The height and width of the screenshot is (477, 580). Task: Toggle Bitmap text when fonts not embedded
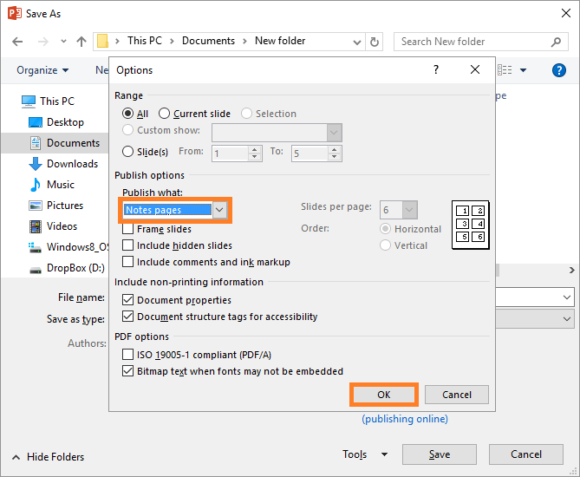click(x=128, y=371)
